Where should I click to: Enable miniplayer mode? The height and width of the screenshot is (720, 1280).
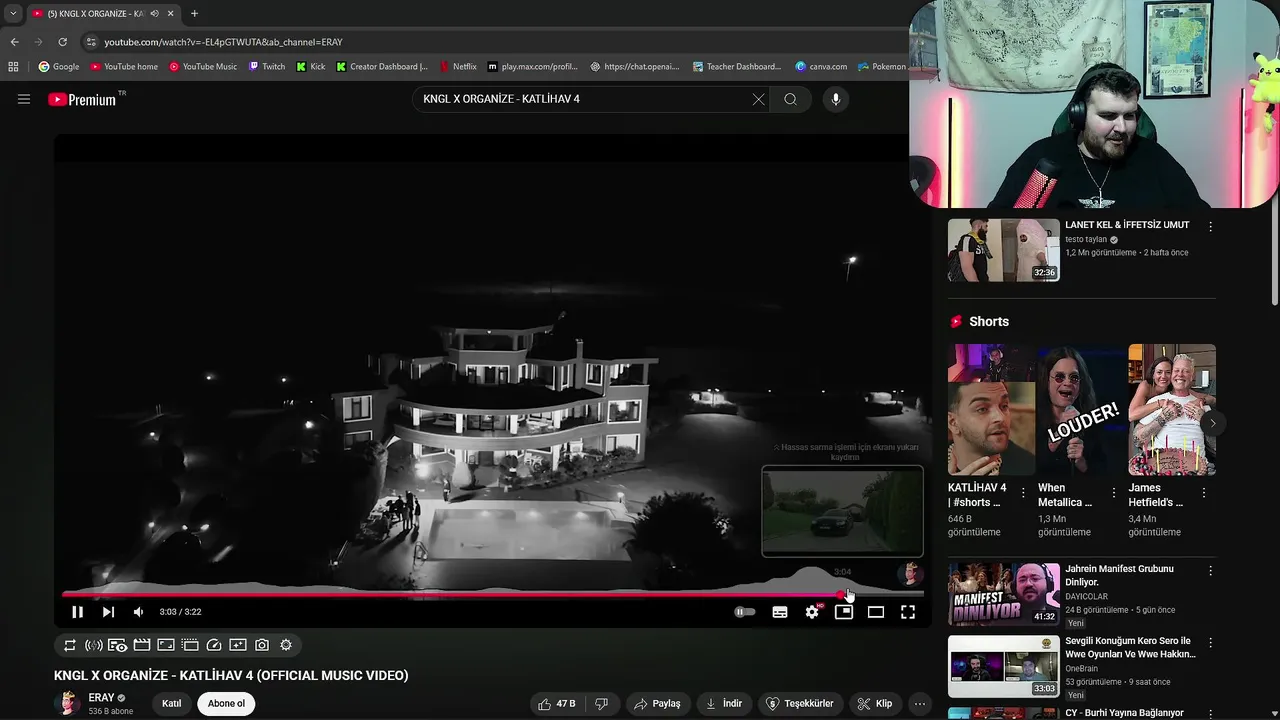(844, 612)
